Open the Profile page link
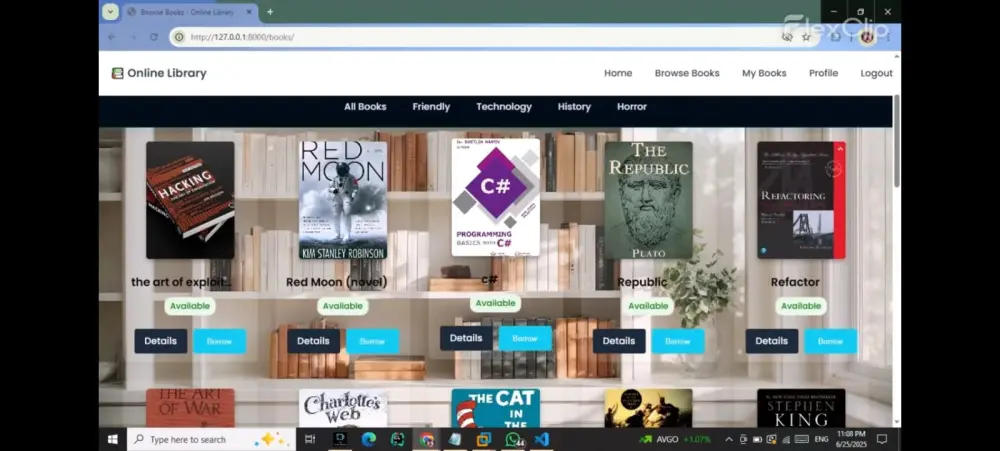 (x=823, y=73)
